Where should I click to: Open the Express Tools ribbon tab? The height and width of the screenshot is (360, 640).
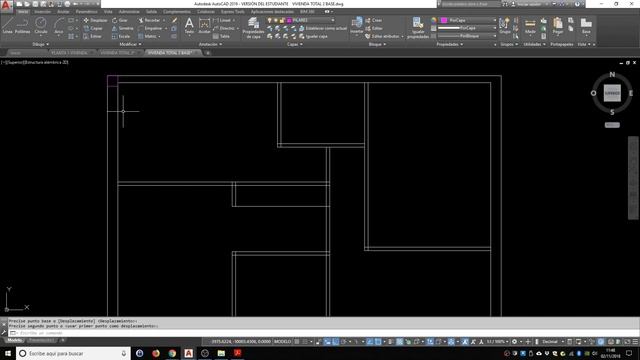click(x=233, y=12)
